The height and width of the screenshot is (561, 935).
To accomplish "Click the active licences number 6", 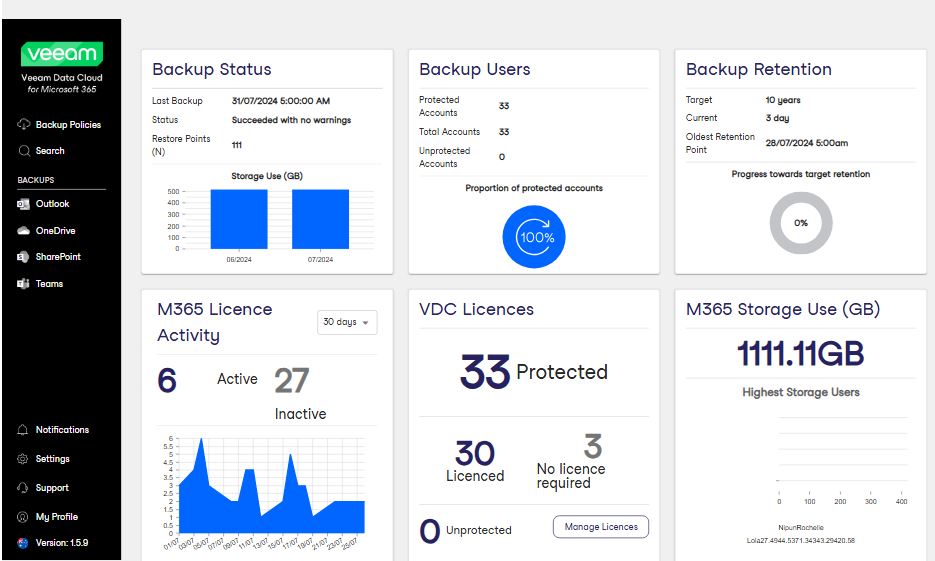I will tap(167, 380).
